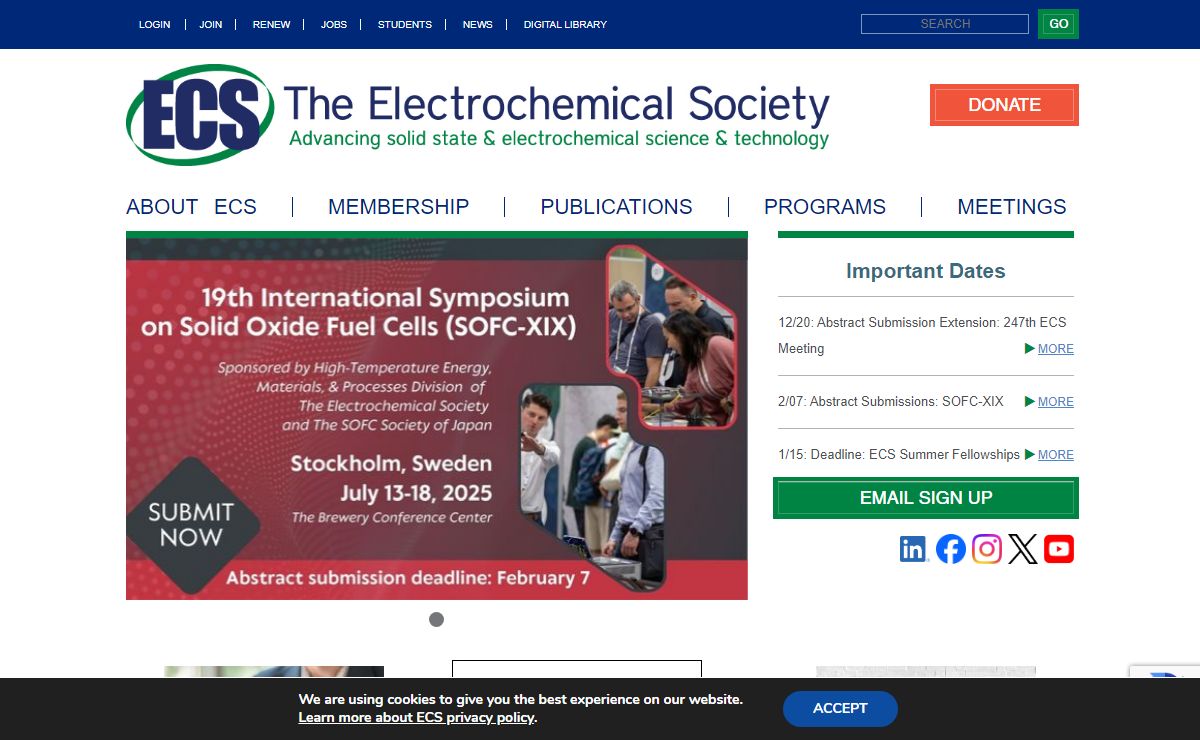The width and height of the screenshot is (1200, 740).
Task: Open the ECS privacy policy link
Action: click(x=416, y=718)
